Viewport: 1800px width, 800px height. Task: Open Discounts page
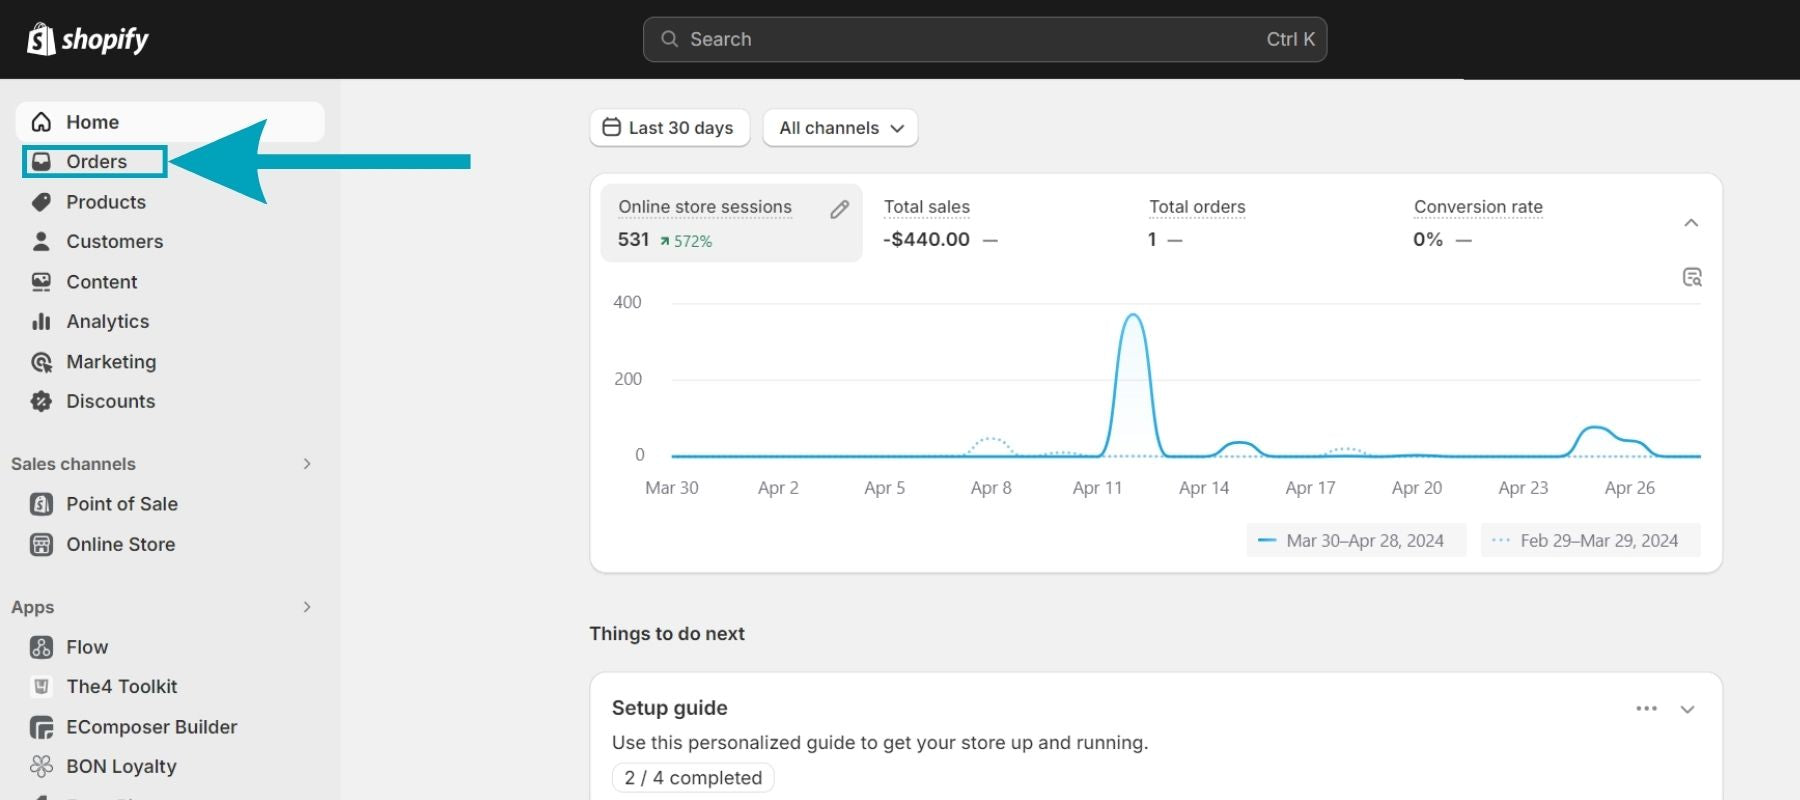tap(110, 401)
